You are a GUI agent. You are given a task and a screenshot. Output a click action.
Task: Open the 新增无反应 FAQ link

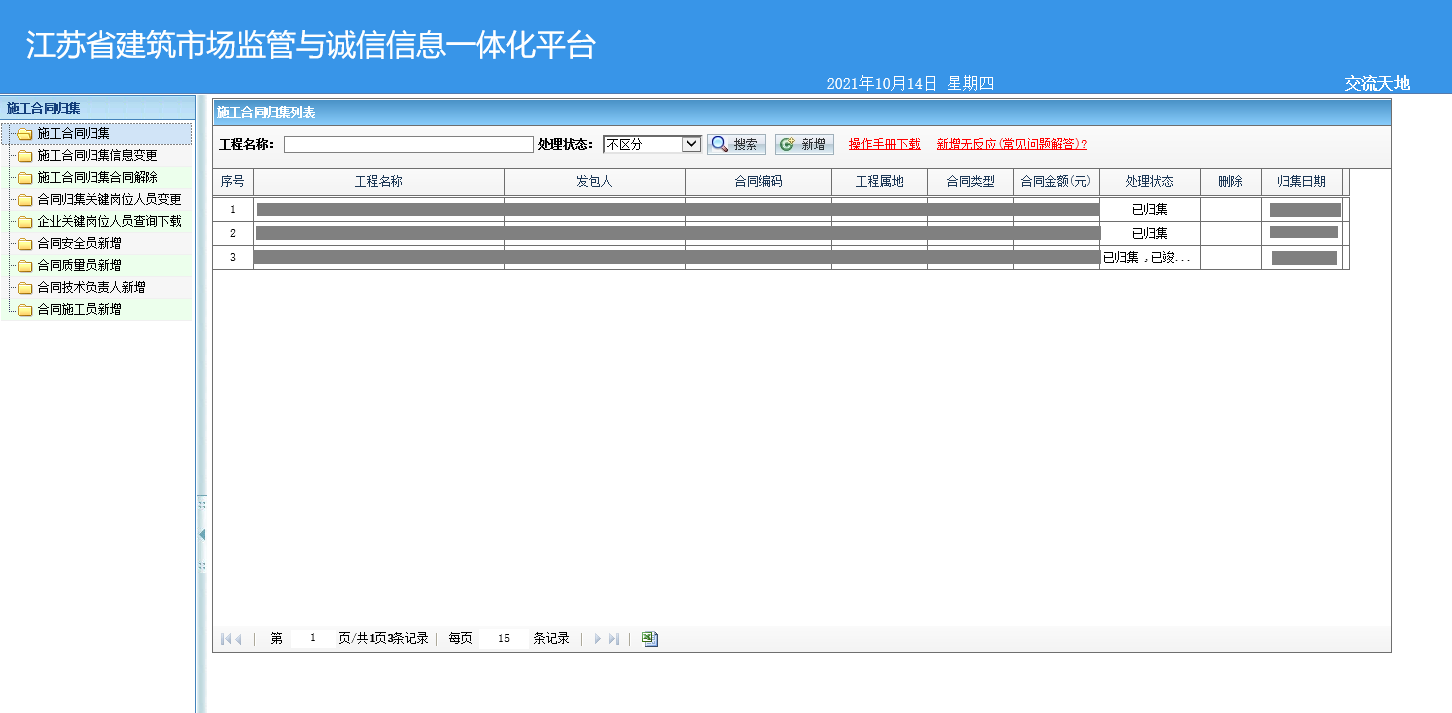point(1011,144)
